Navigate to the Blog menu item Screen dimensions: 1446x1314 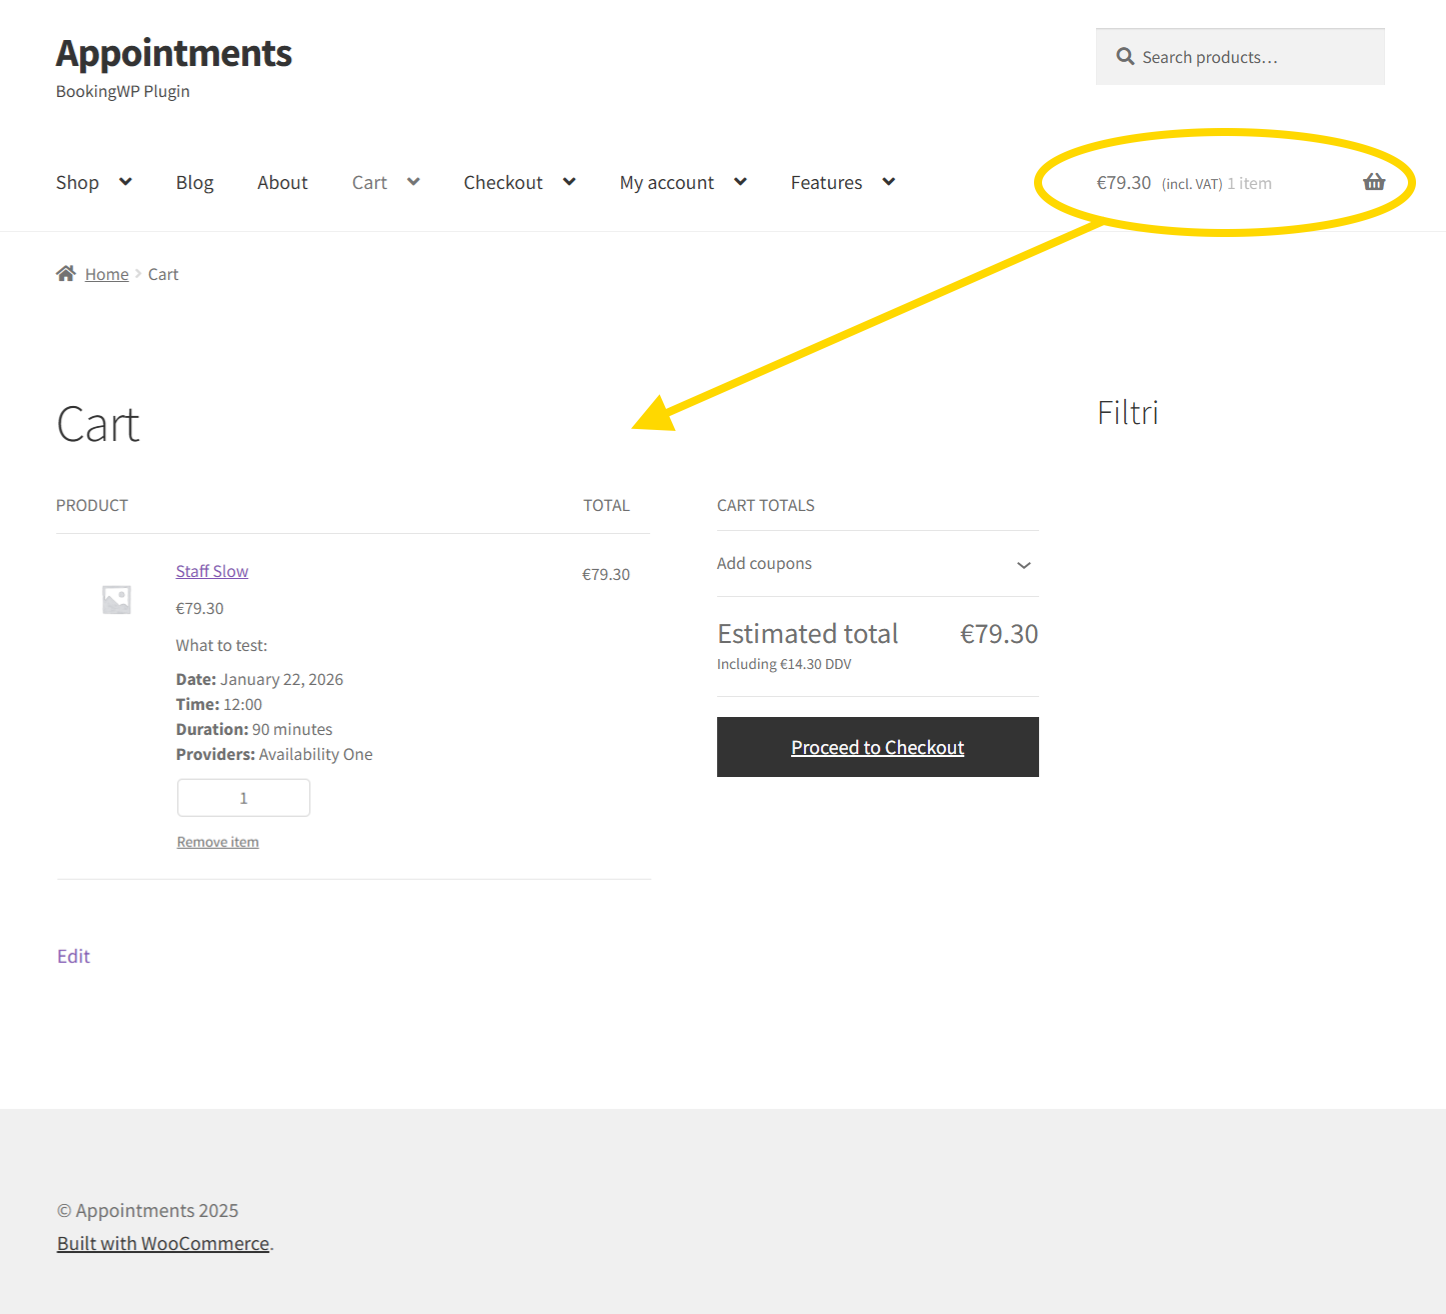coord(194,182)
